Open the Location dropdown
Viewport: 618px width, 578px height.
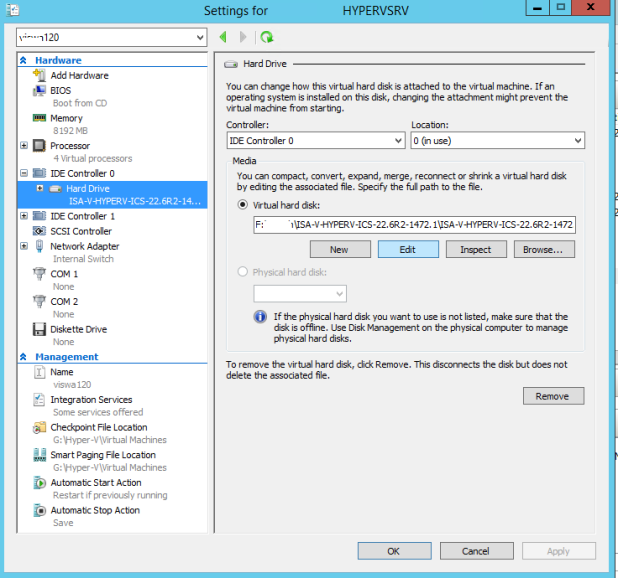point(578,141)
